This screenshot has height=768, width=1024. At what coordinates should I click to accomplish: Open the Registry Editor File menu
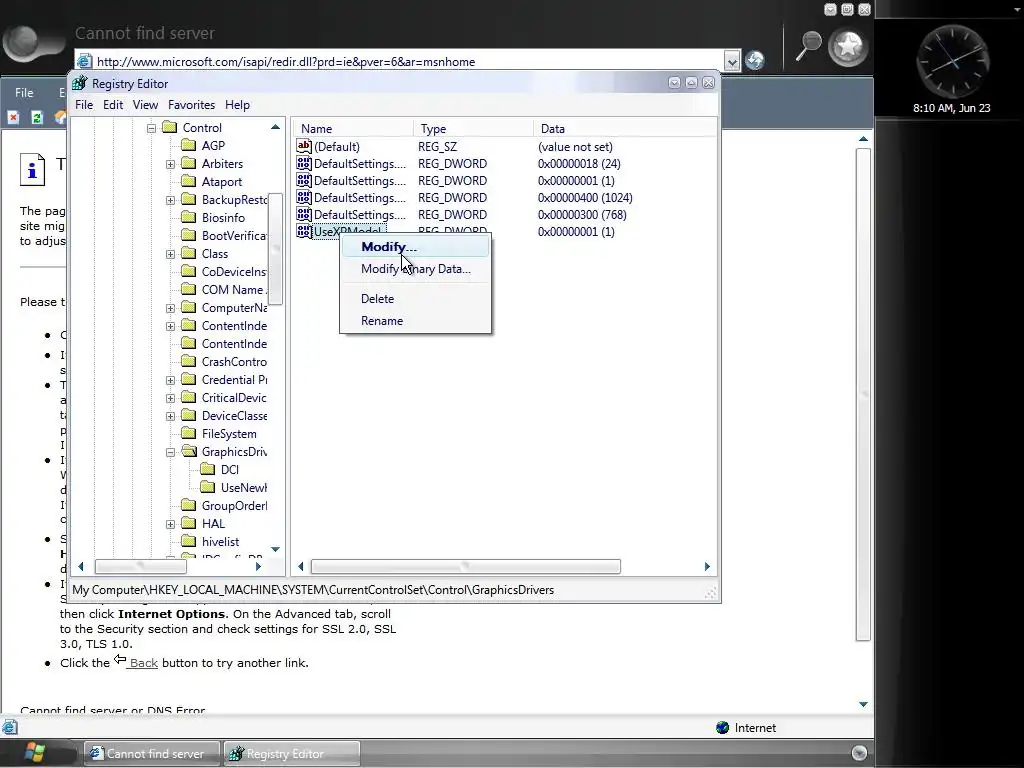[x=84, y=104]
